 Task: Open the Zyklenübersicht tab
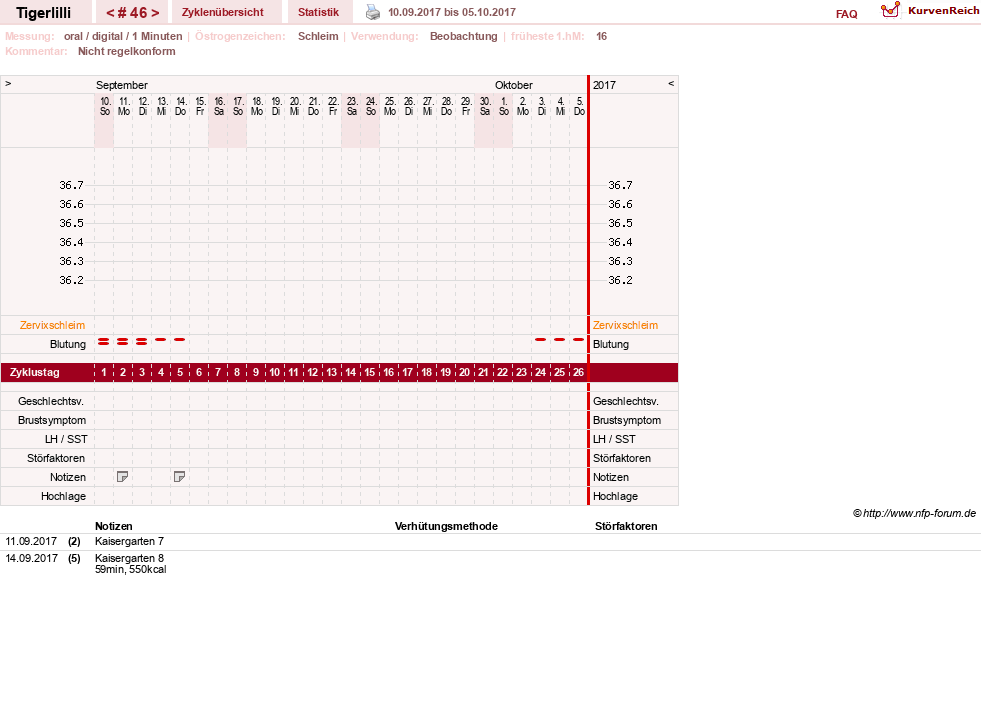click(223, 12)
